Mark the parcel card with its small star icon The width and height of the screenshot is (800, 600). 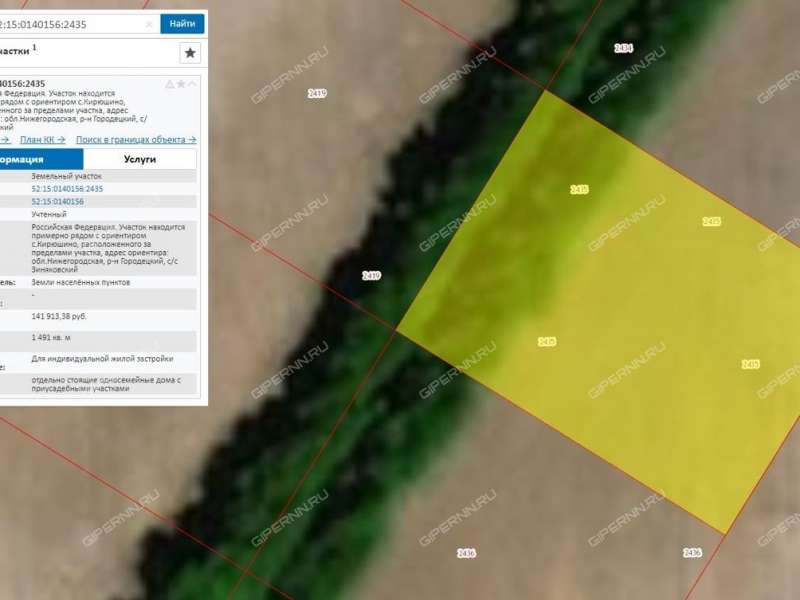pyautogui.click(x=181, y=84)
